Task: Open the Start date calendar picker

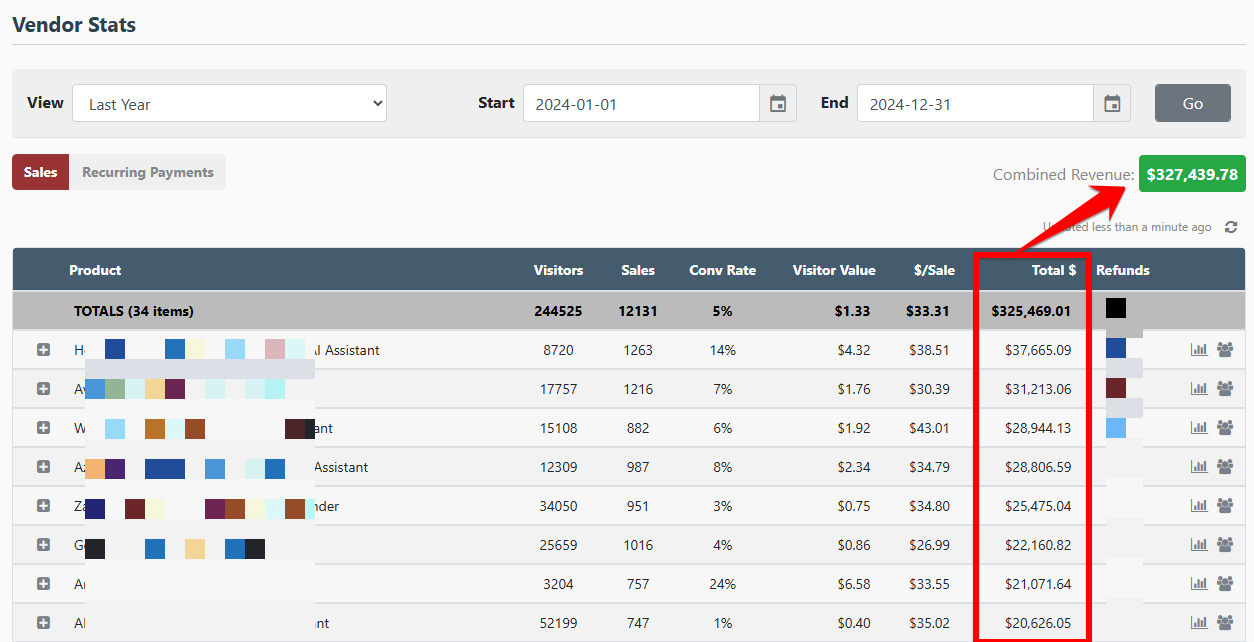Action: click(778, 104)
